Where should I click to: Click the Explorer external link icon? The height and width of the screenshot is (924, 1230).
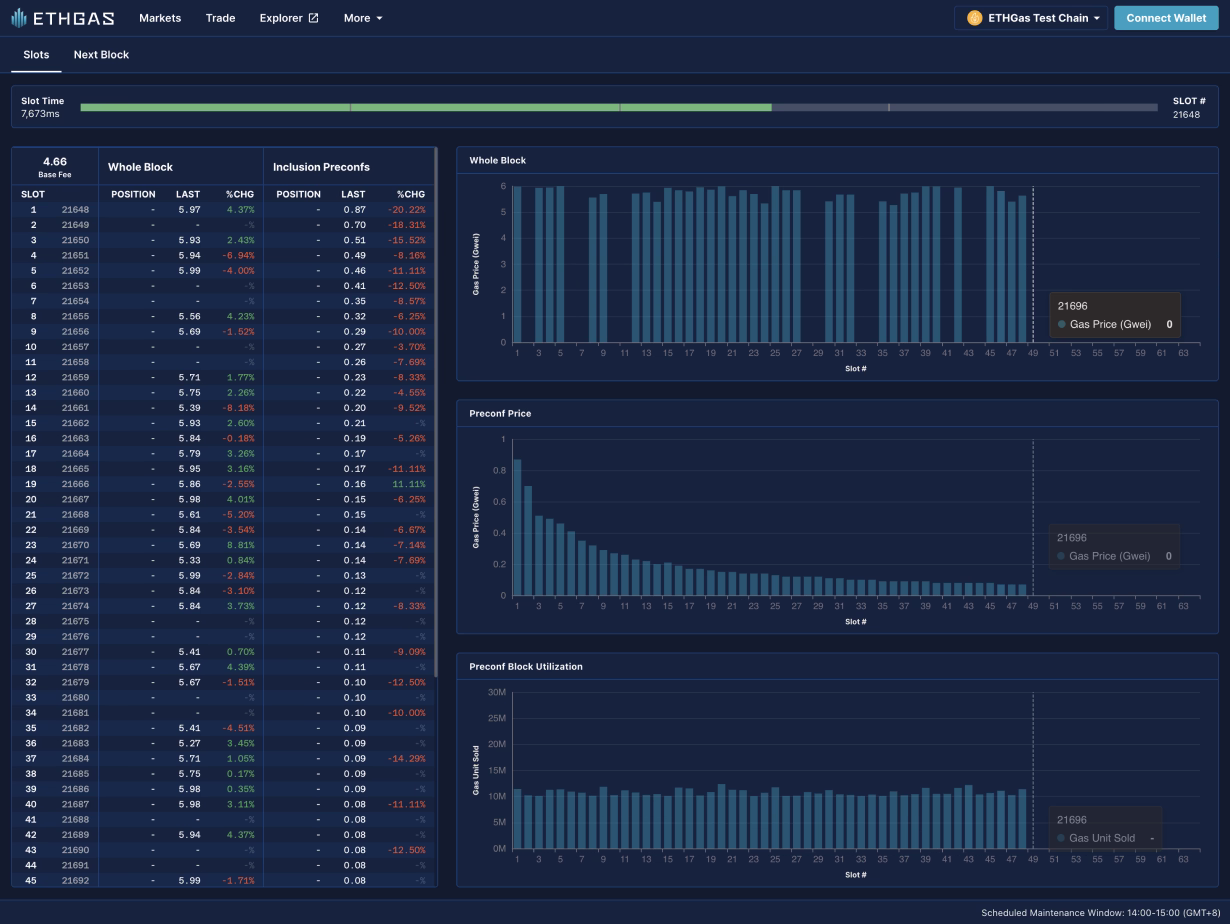pos(313,18)
